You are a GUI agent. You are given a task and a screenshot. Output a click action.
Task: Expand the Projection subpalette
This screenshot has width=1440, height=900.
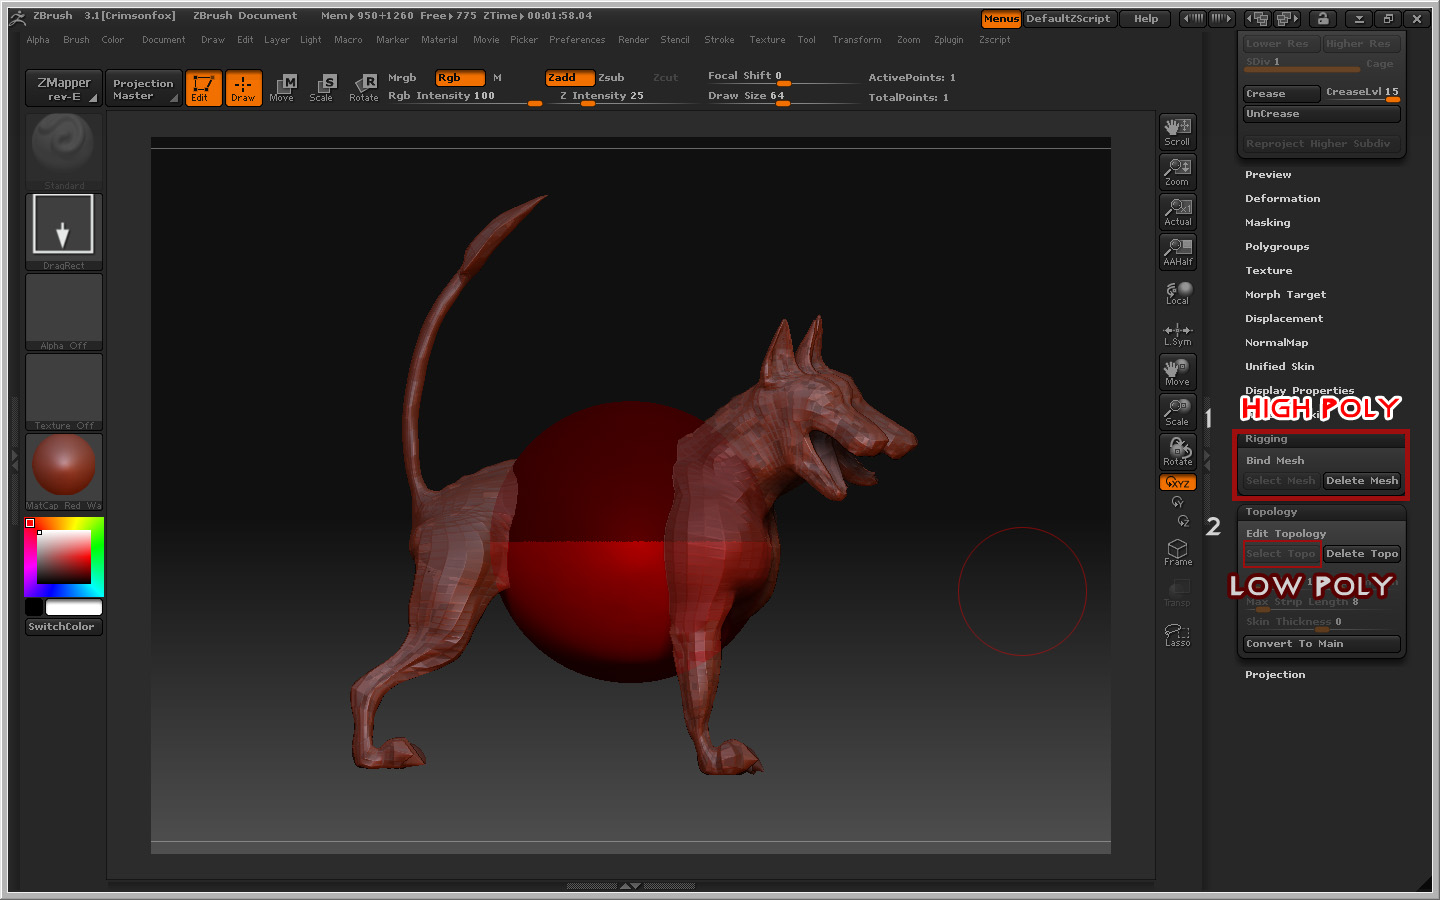(x=1274, y=675)
